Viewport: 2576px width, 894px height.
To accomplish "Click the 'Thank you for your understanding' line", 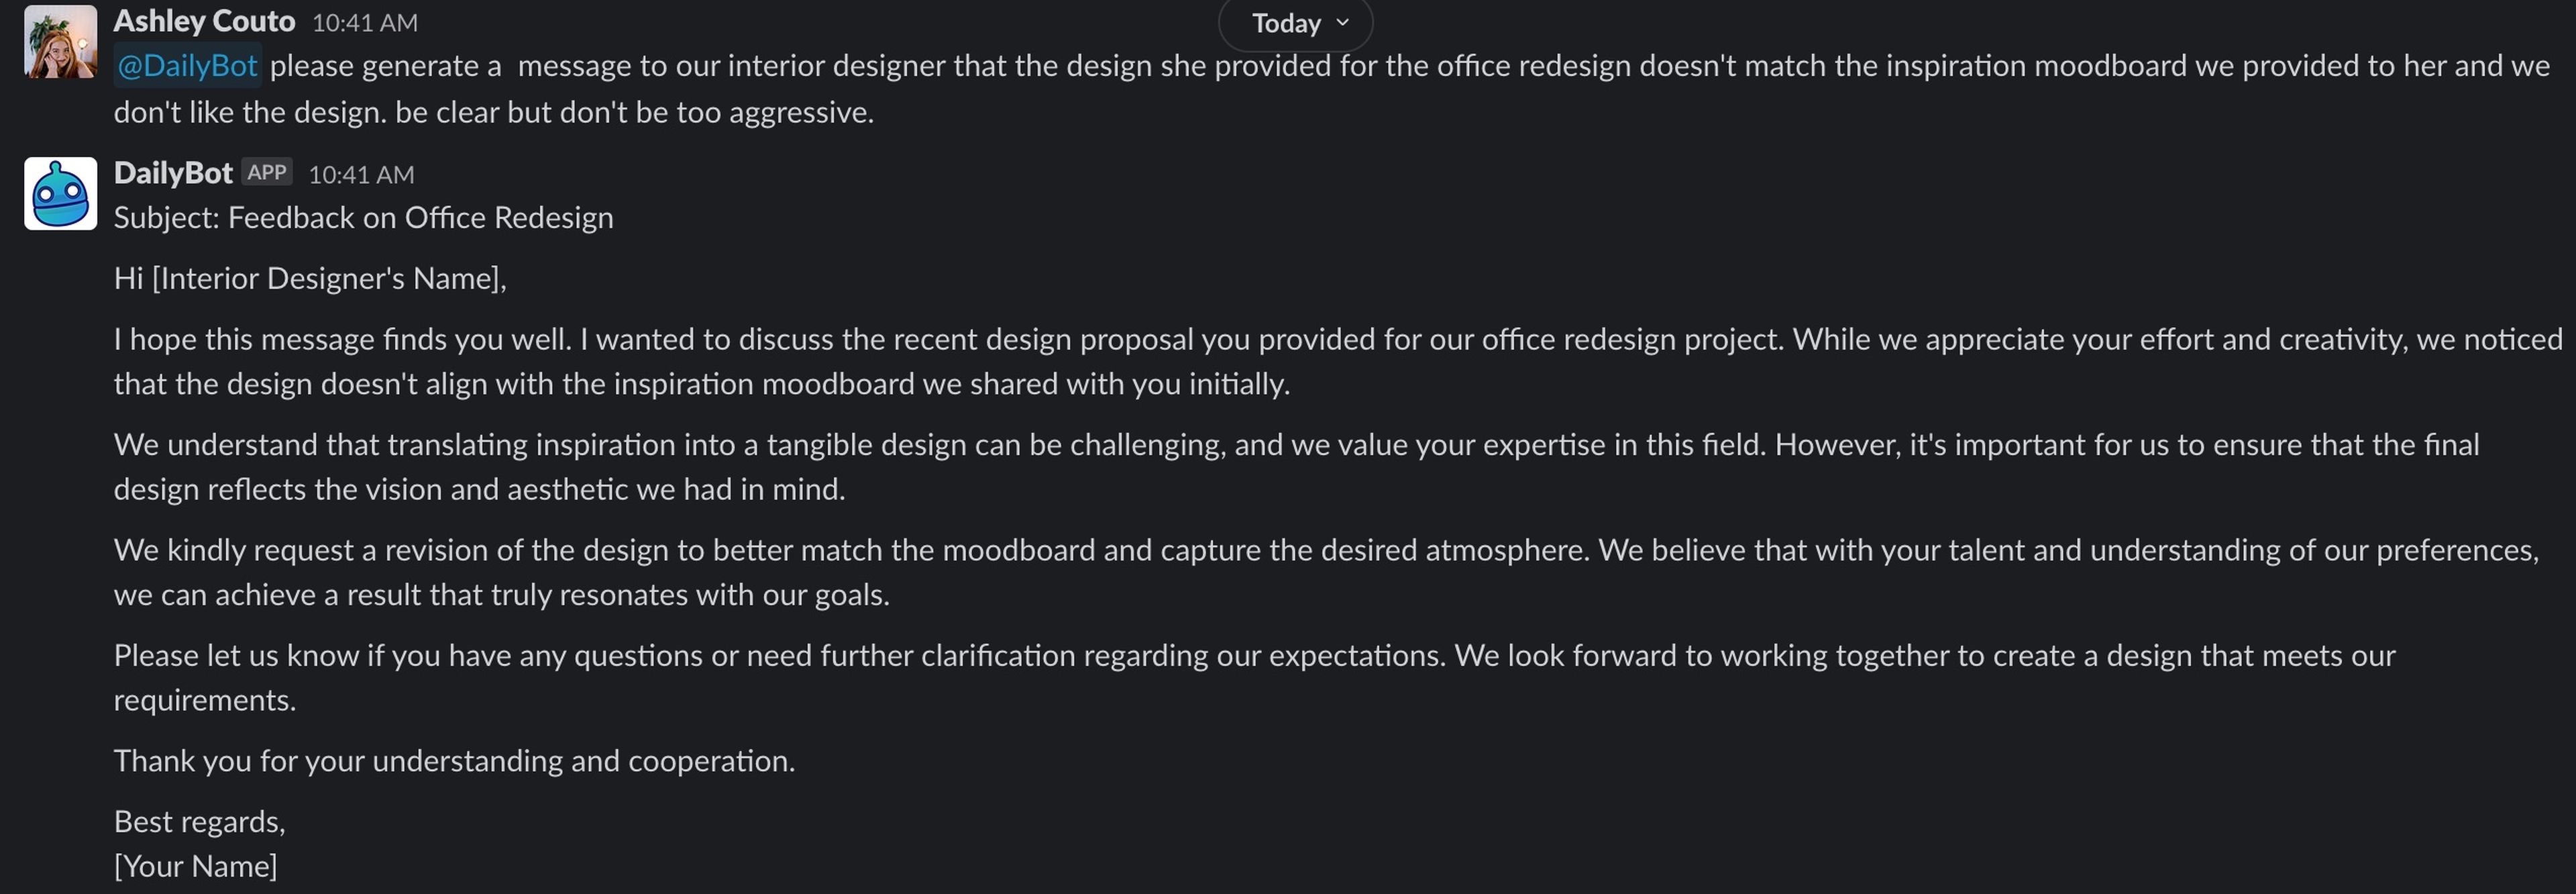I will point(454,761).
